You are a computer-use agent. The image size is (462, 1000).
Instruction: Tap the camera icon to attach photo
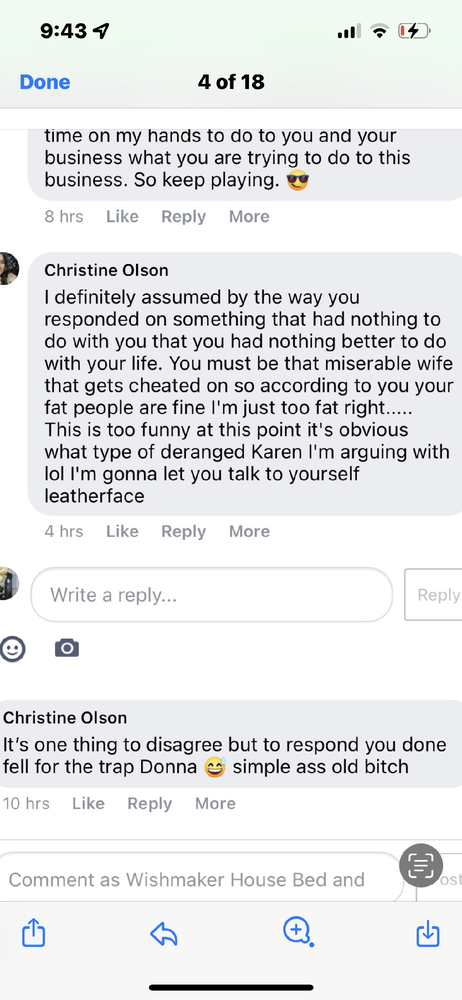(67, 648)
